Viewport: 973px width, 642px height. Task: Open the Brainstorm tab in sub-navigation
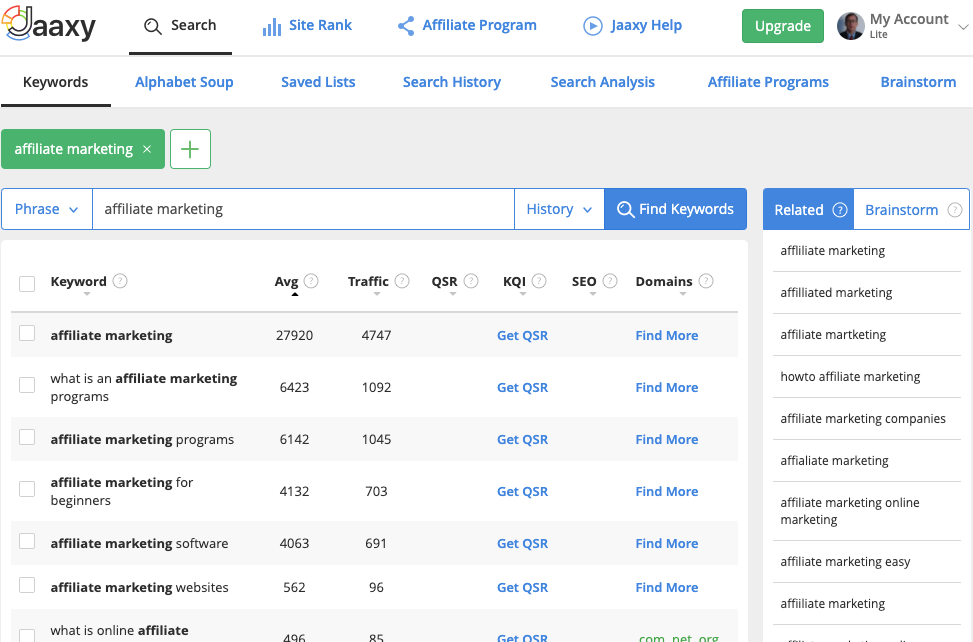coord(918,82)
